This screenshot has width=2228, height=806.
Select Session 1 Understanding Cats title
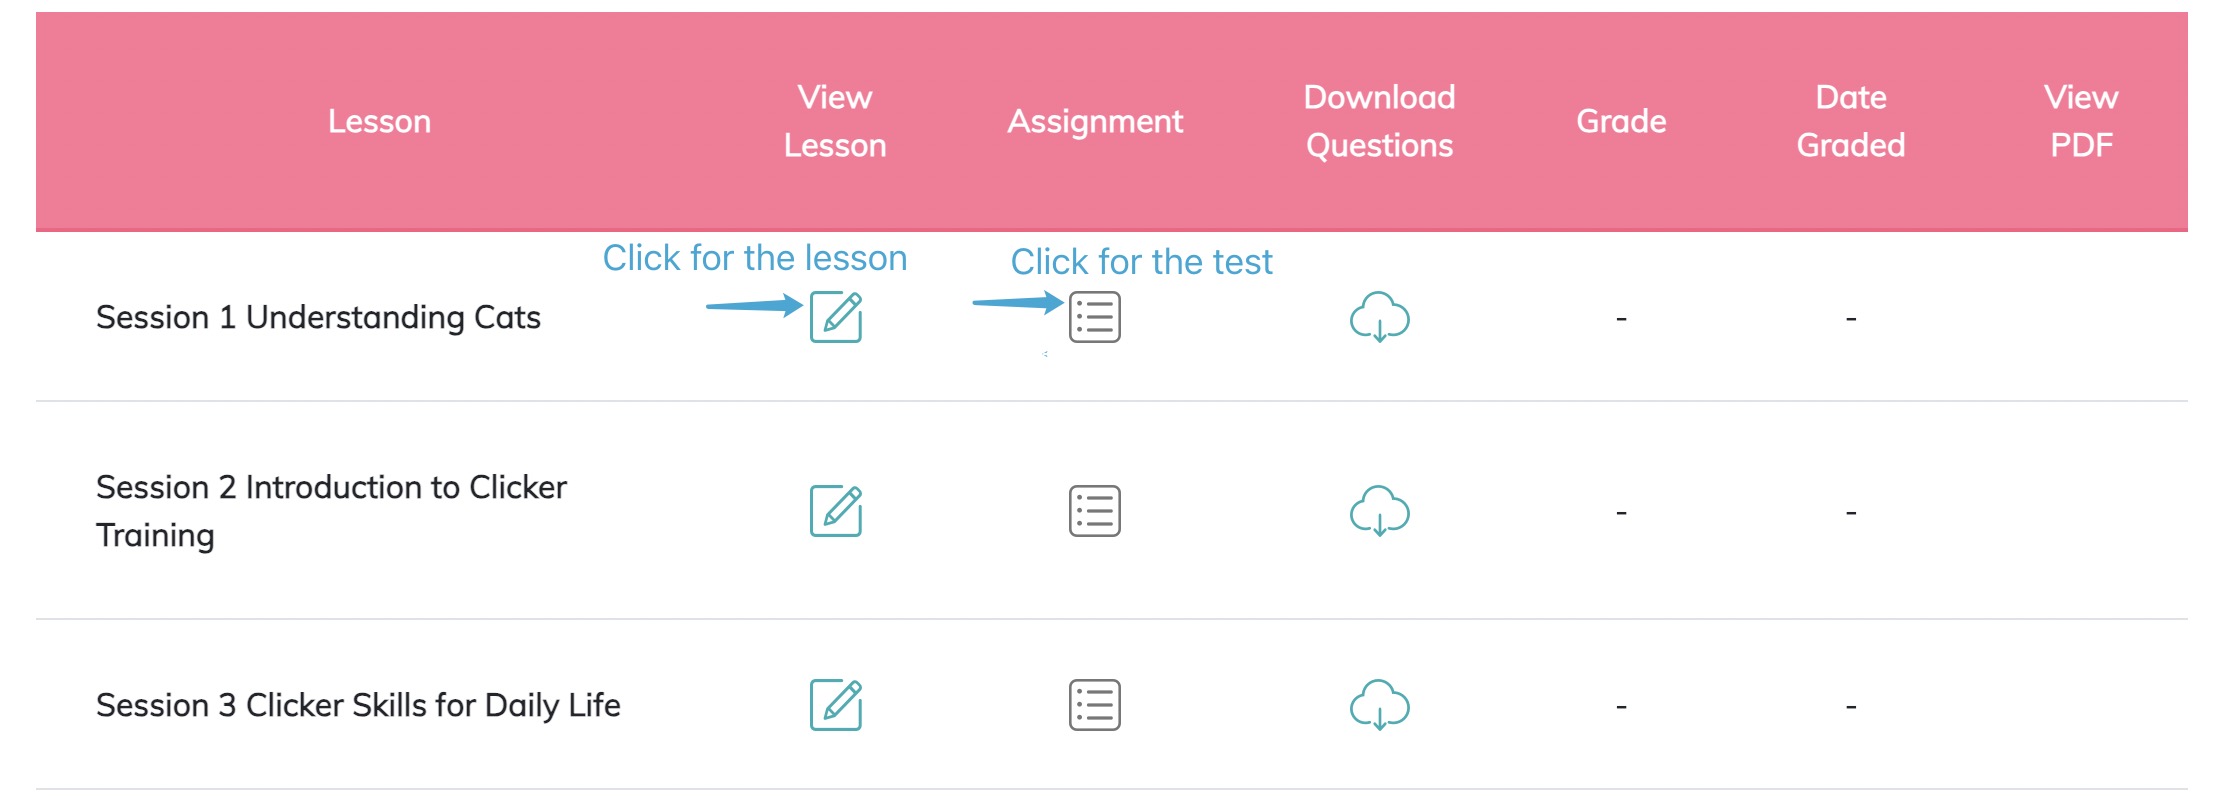click(318, 317)
